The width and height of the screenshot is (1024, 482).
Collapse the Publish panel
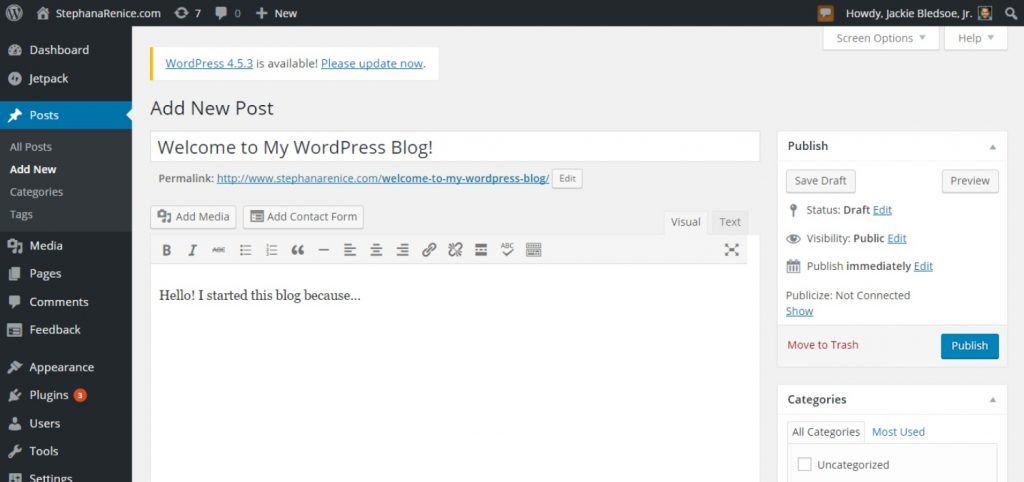[x=992, y=146]
